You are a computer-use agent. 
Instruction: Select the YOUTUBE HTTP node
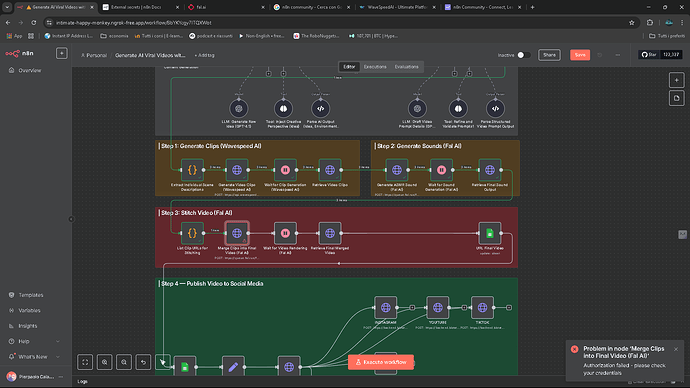click(x=437, y=307)
